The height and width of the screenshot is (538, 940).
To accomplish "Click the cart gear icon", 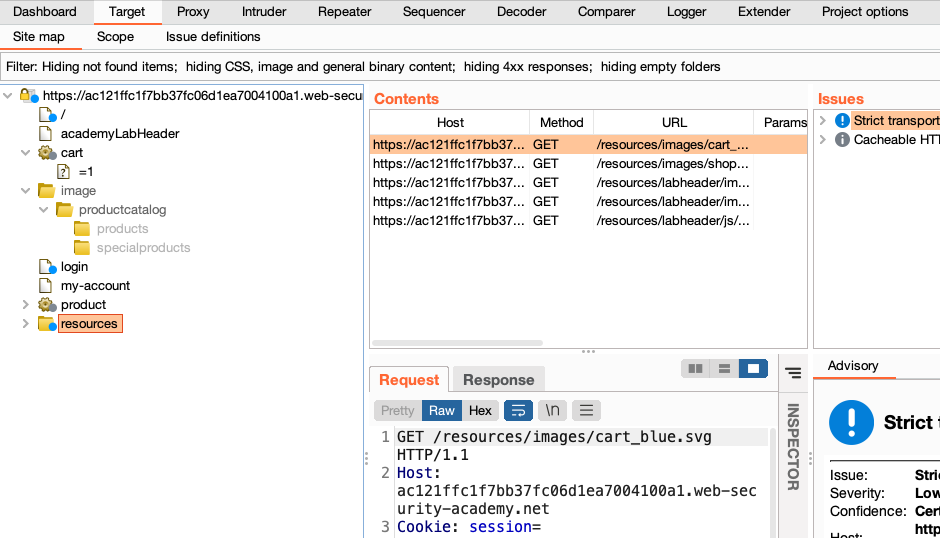I will [47, 152].
